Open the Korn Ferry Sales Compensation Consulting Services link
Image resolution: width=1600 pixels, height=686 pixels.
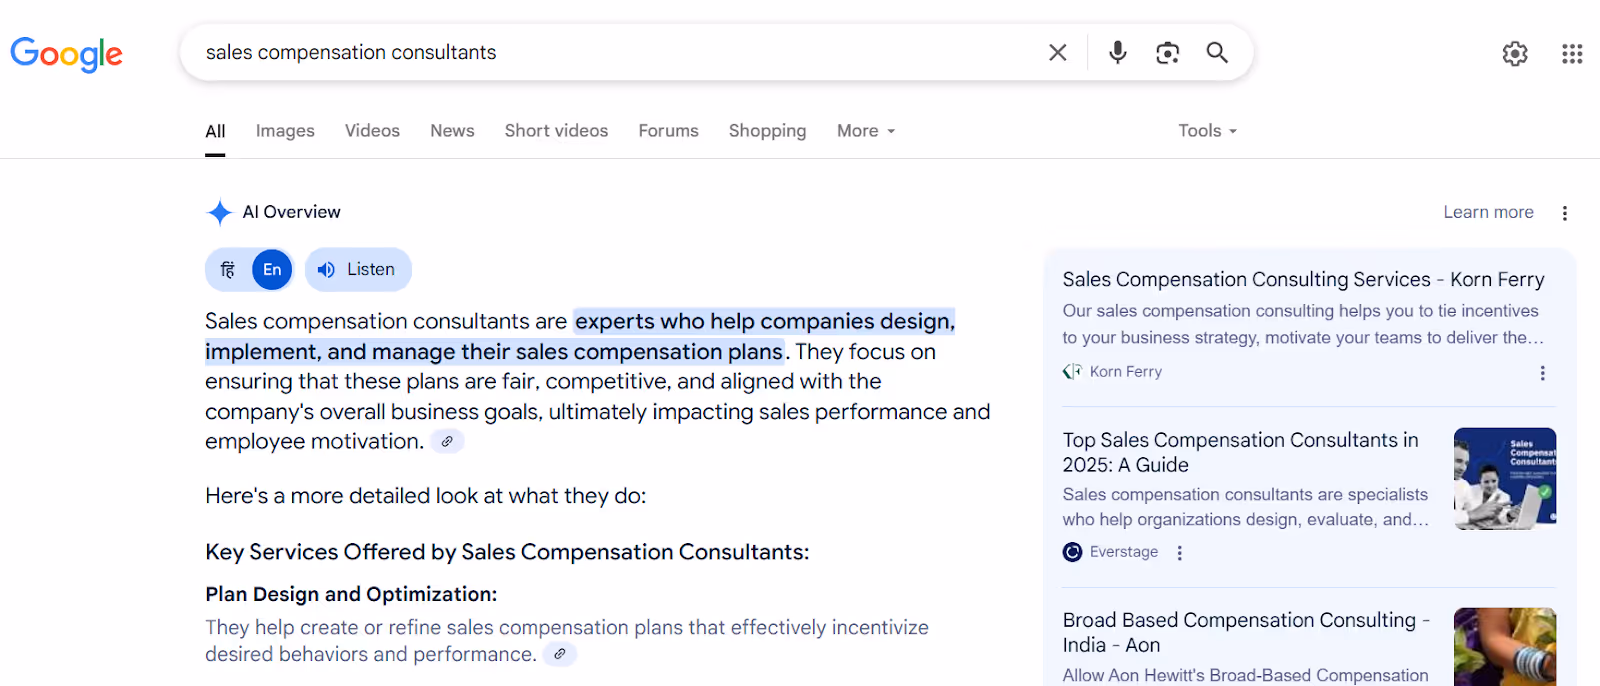pos(1302,280)
